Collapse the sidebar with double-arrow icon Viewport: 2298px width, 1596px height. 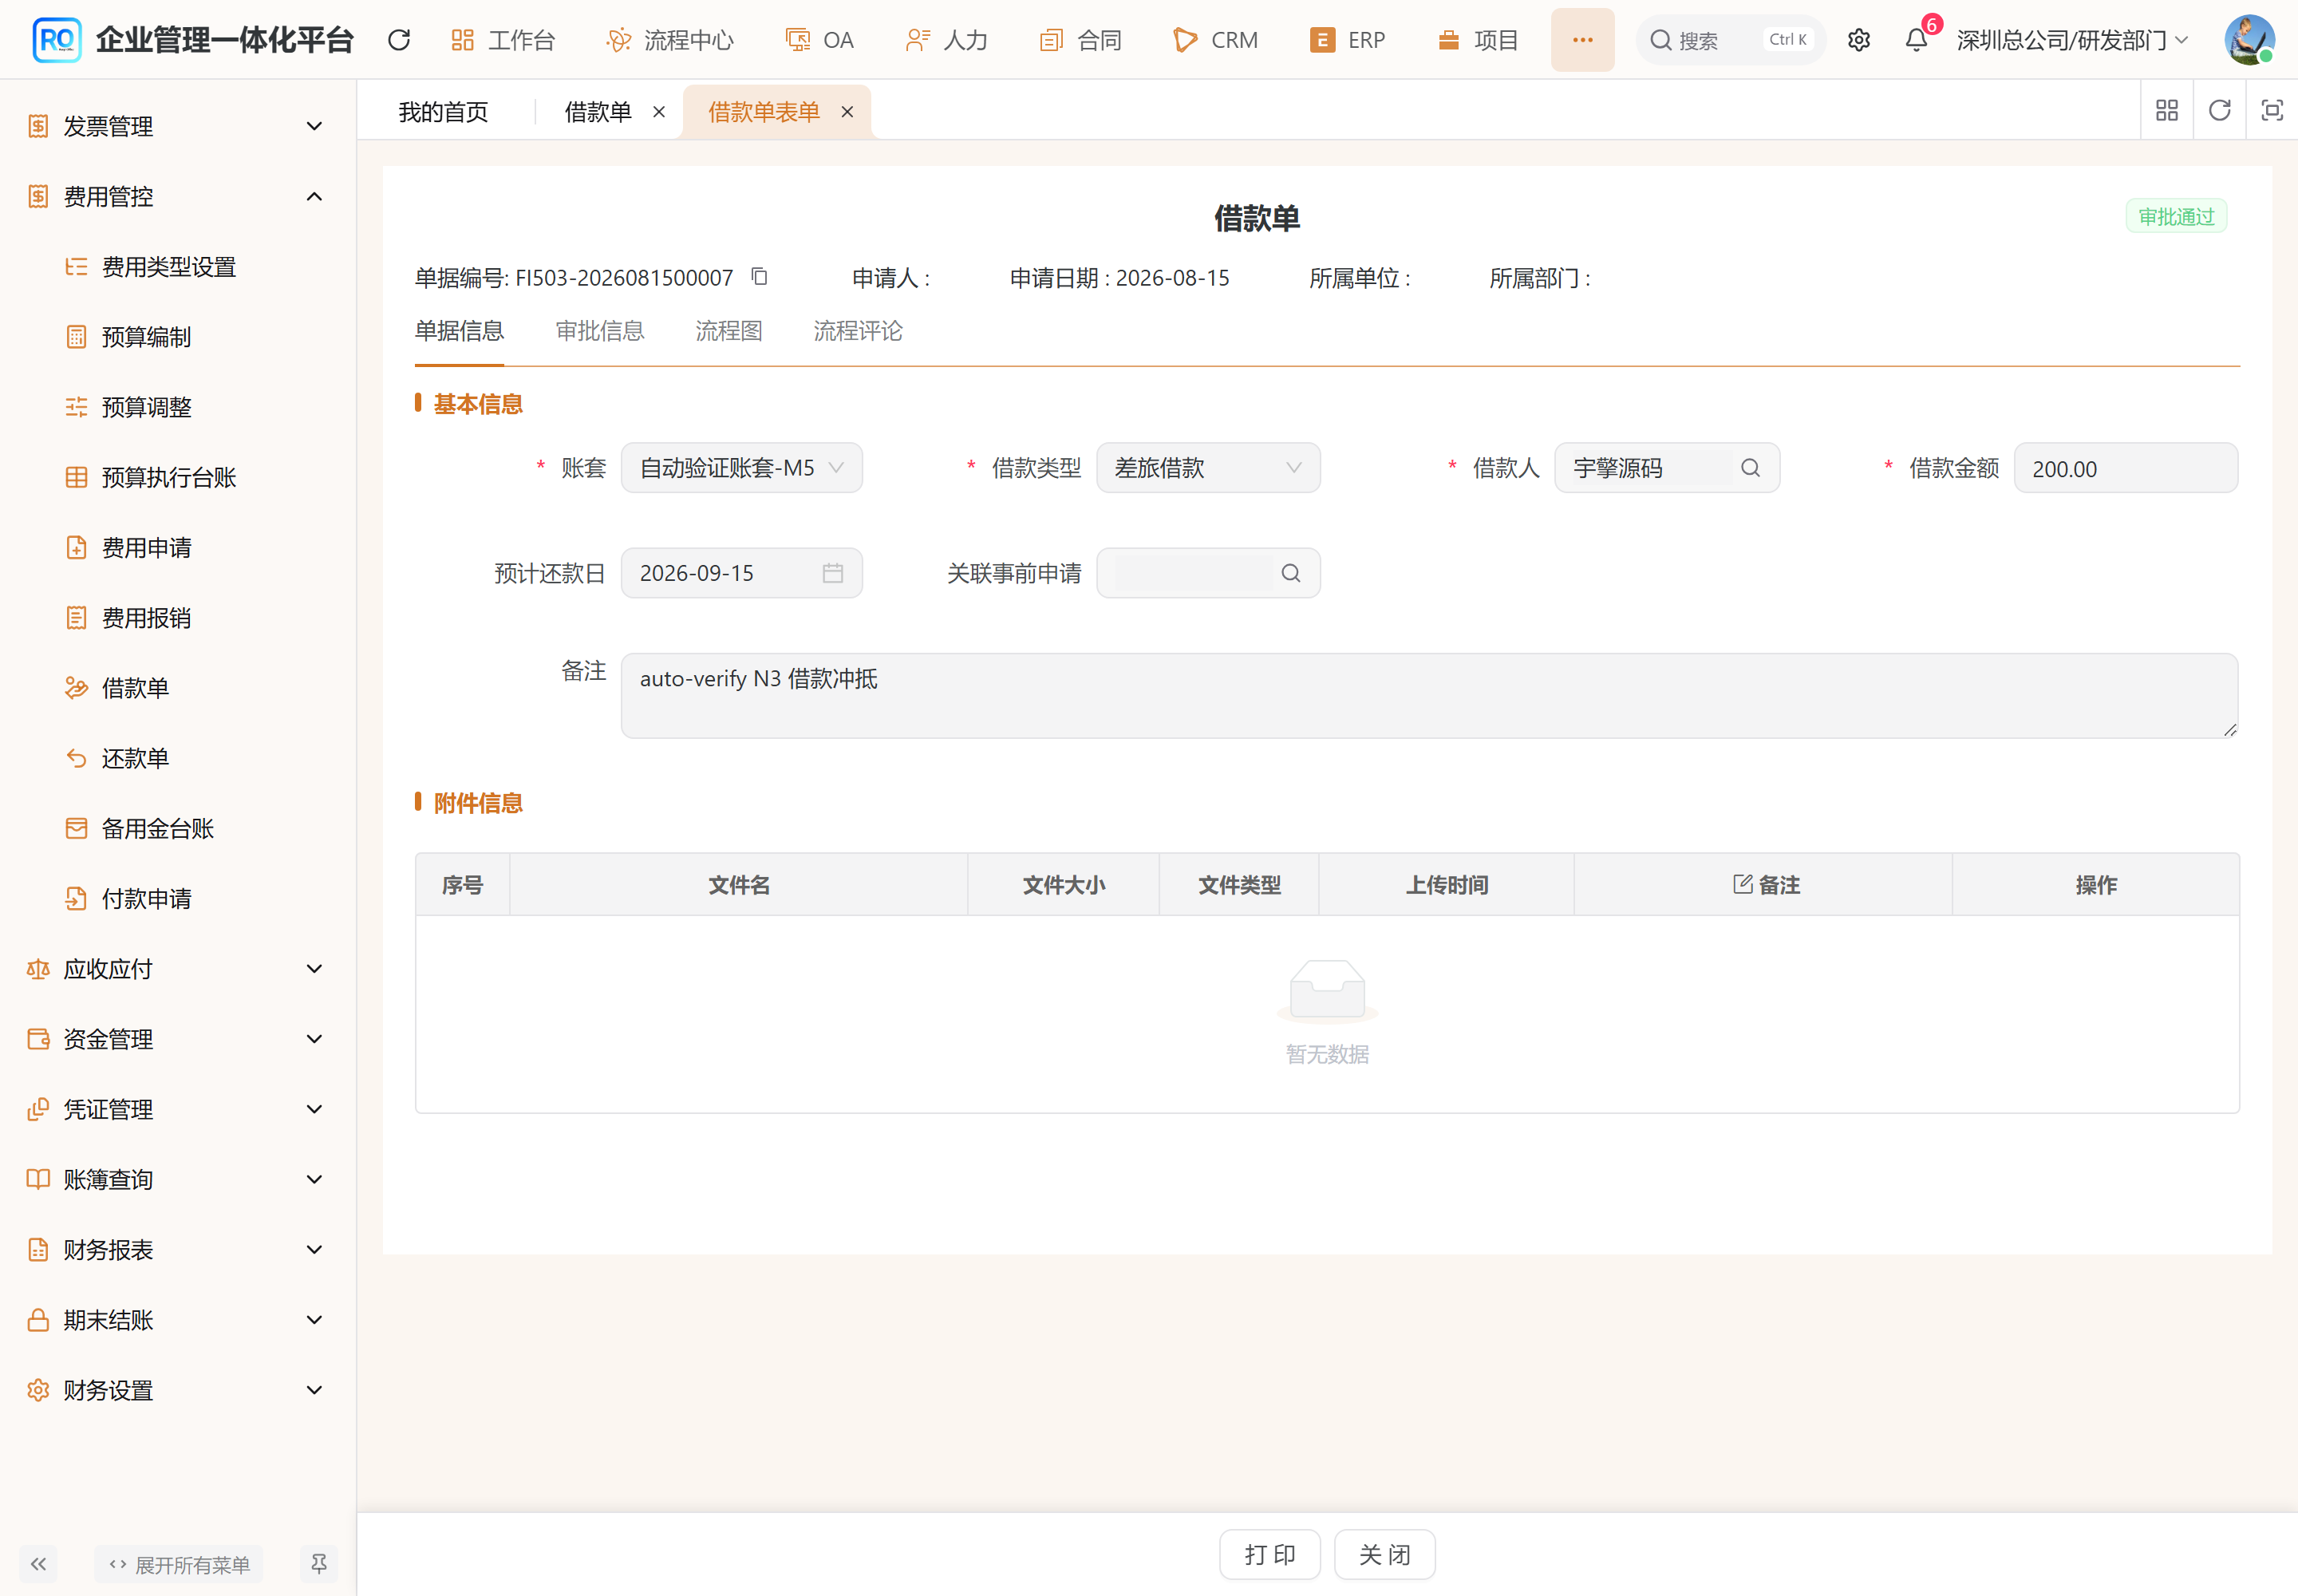click(38, 1564)
